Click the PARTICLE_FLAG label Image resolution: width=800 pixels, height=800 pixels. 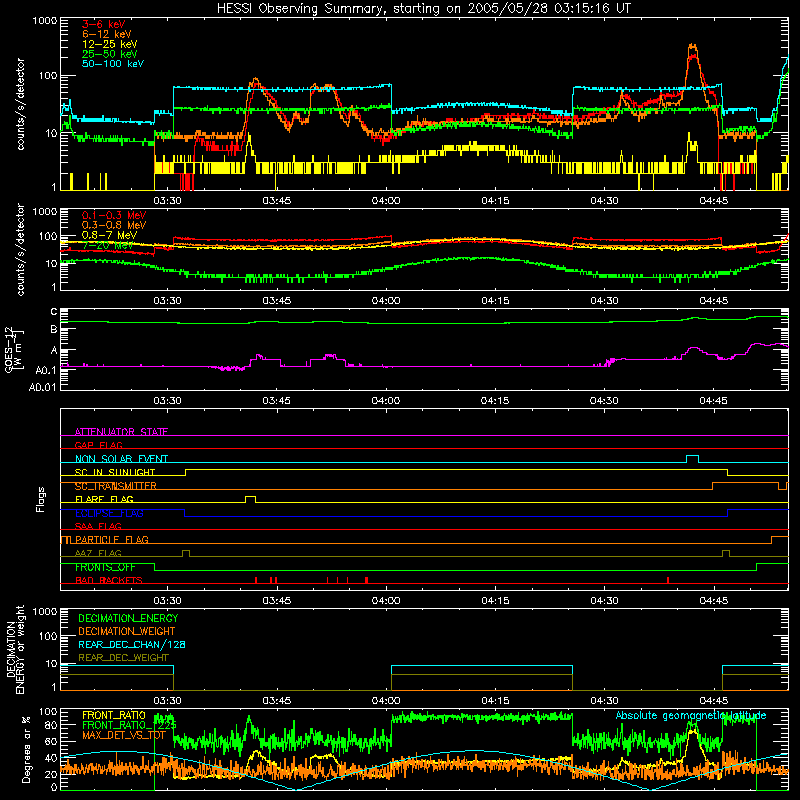click(112, 539)
